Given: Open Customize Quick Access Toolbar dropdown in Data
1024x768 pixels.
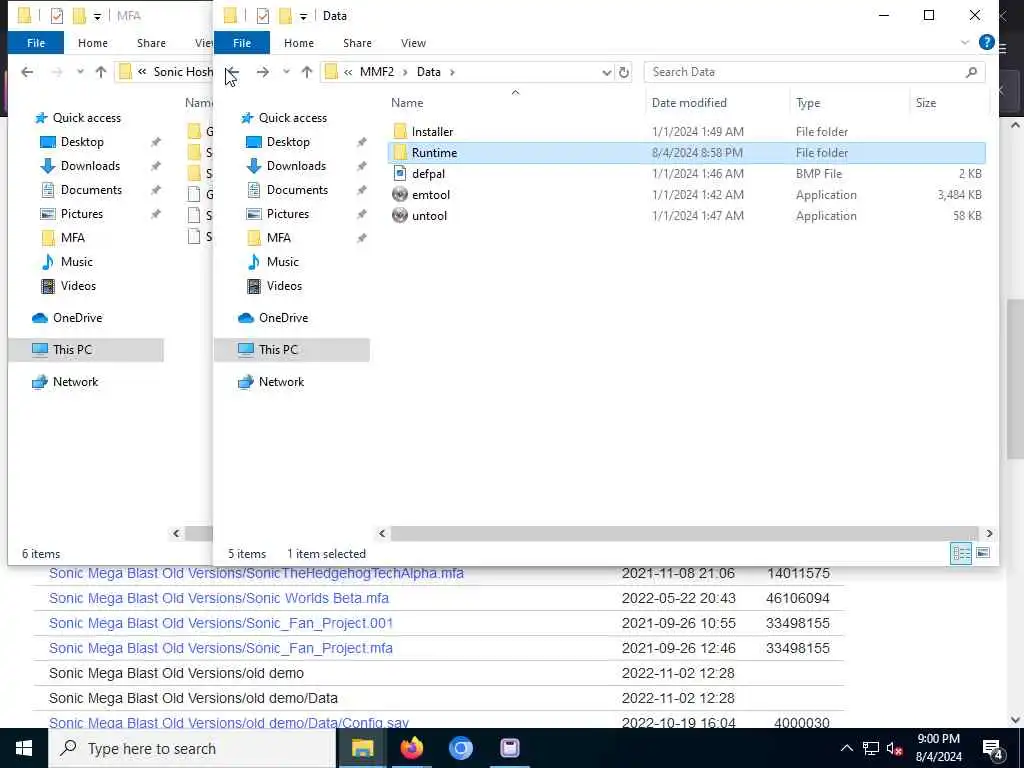Looking at the screenshot, I should tap(304, 16).
